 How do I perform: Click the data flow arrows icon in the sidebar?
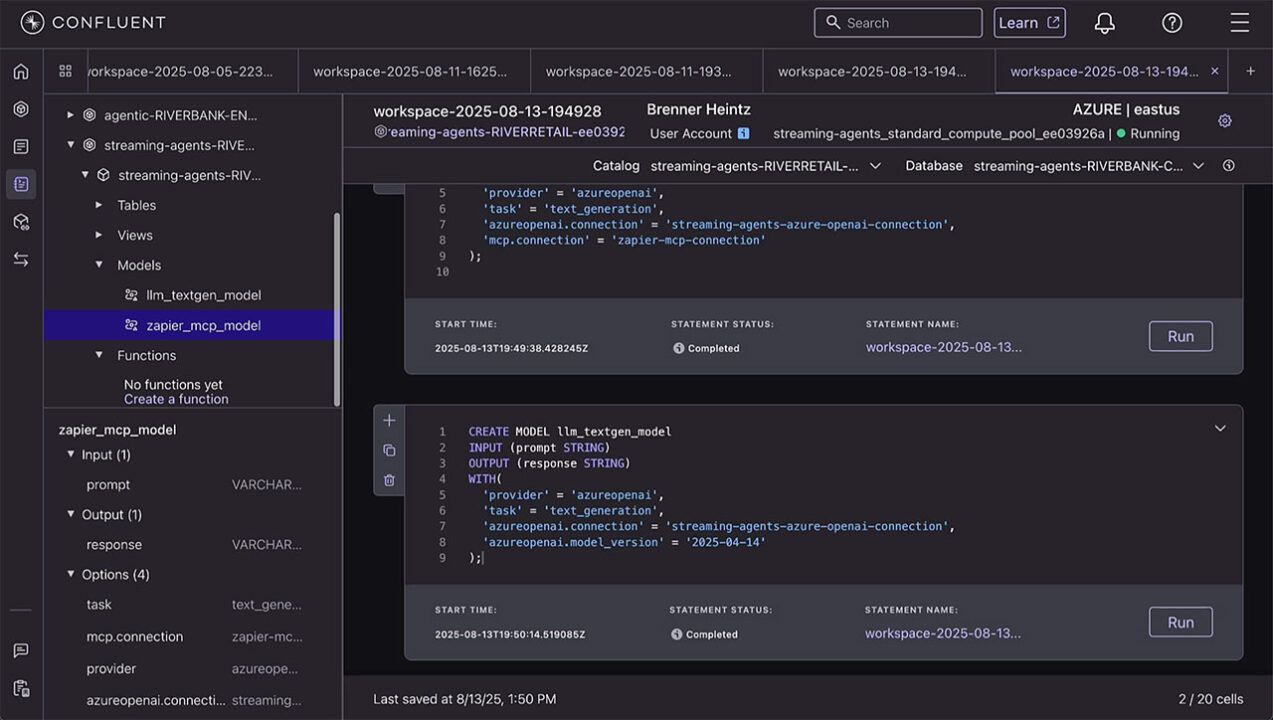point(20,258)
